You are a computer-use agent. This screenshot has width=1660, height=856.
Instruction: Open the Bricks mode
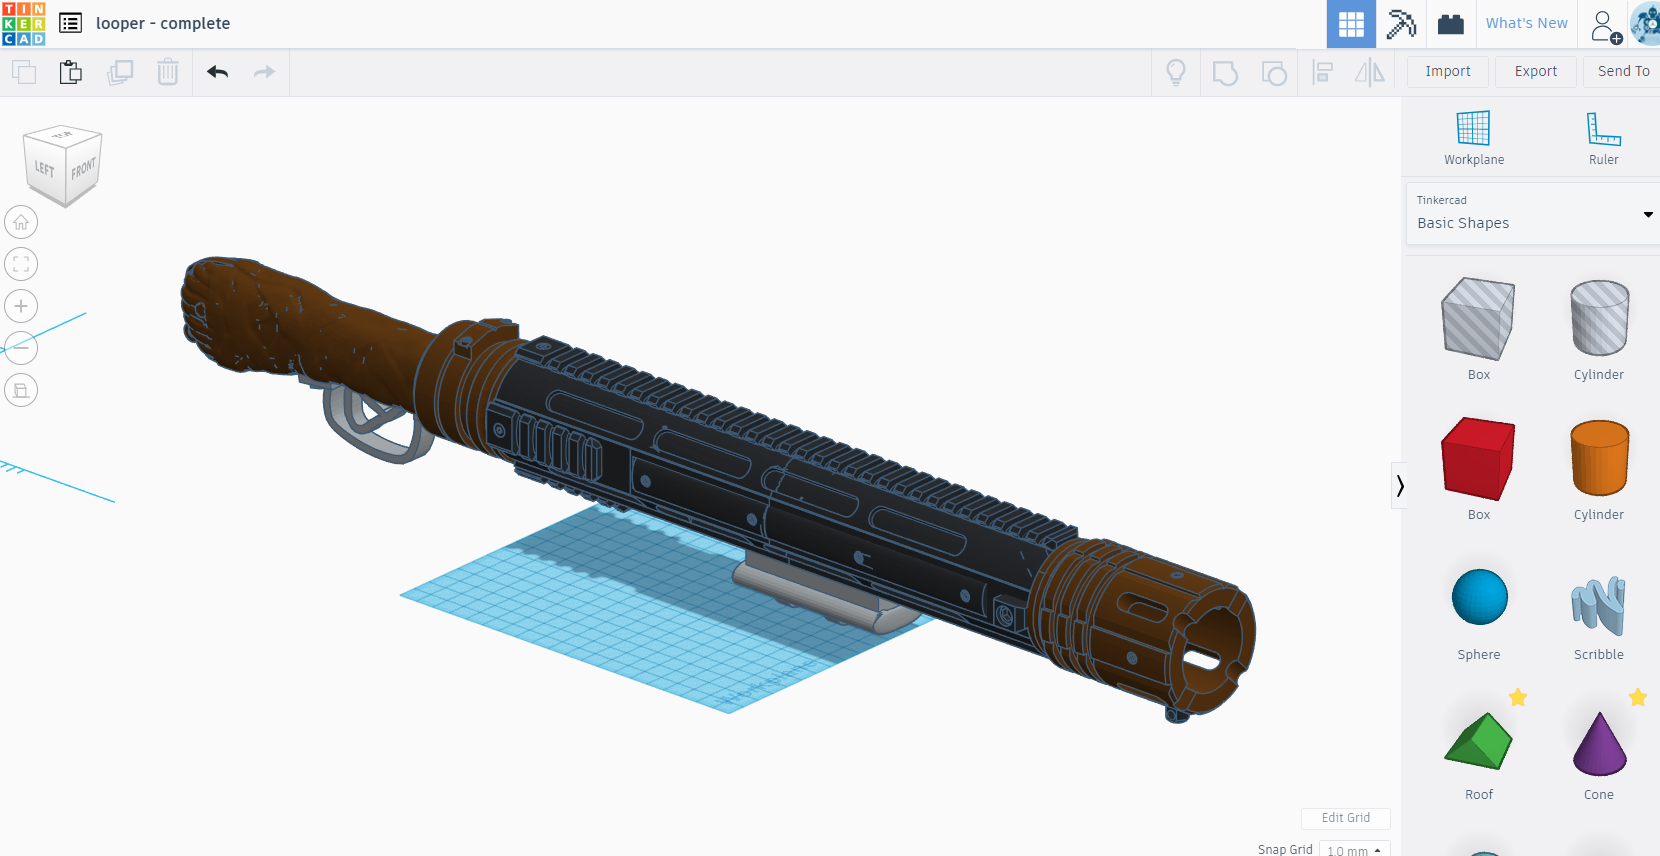(1451, 24)
